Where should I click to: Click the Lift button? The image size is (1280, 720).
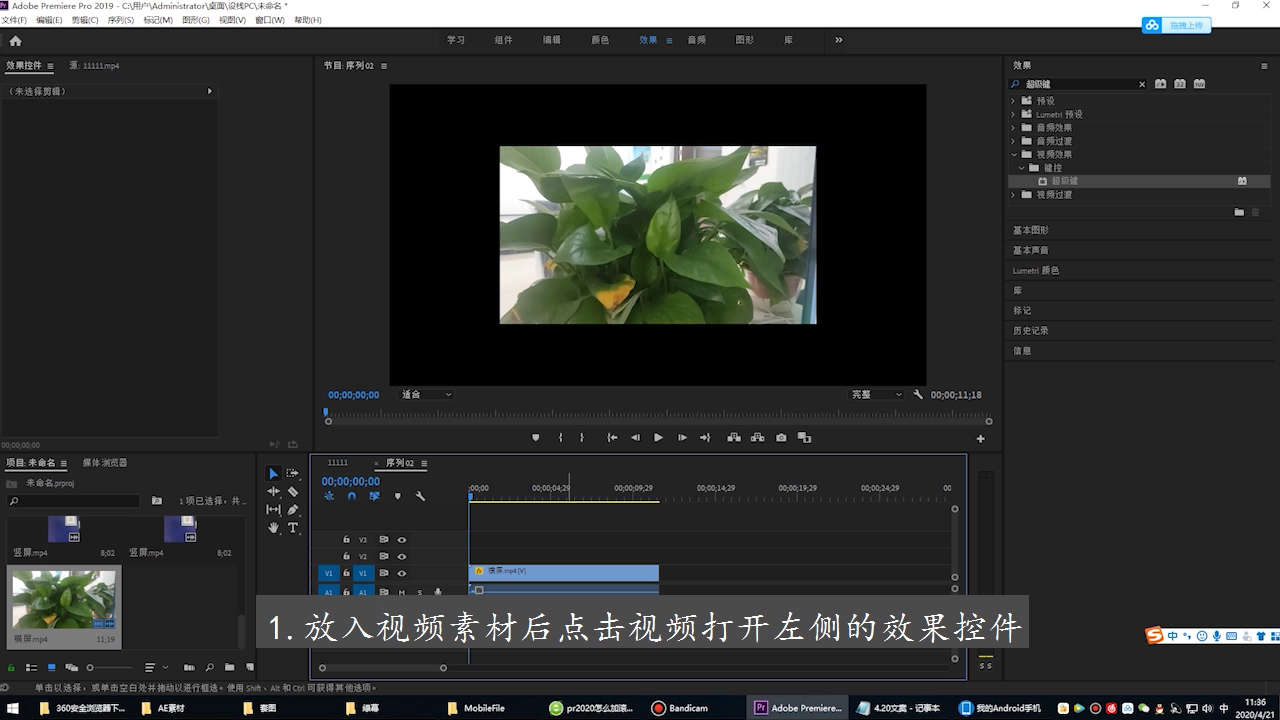pos(733,438)
